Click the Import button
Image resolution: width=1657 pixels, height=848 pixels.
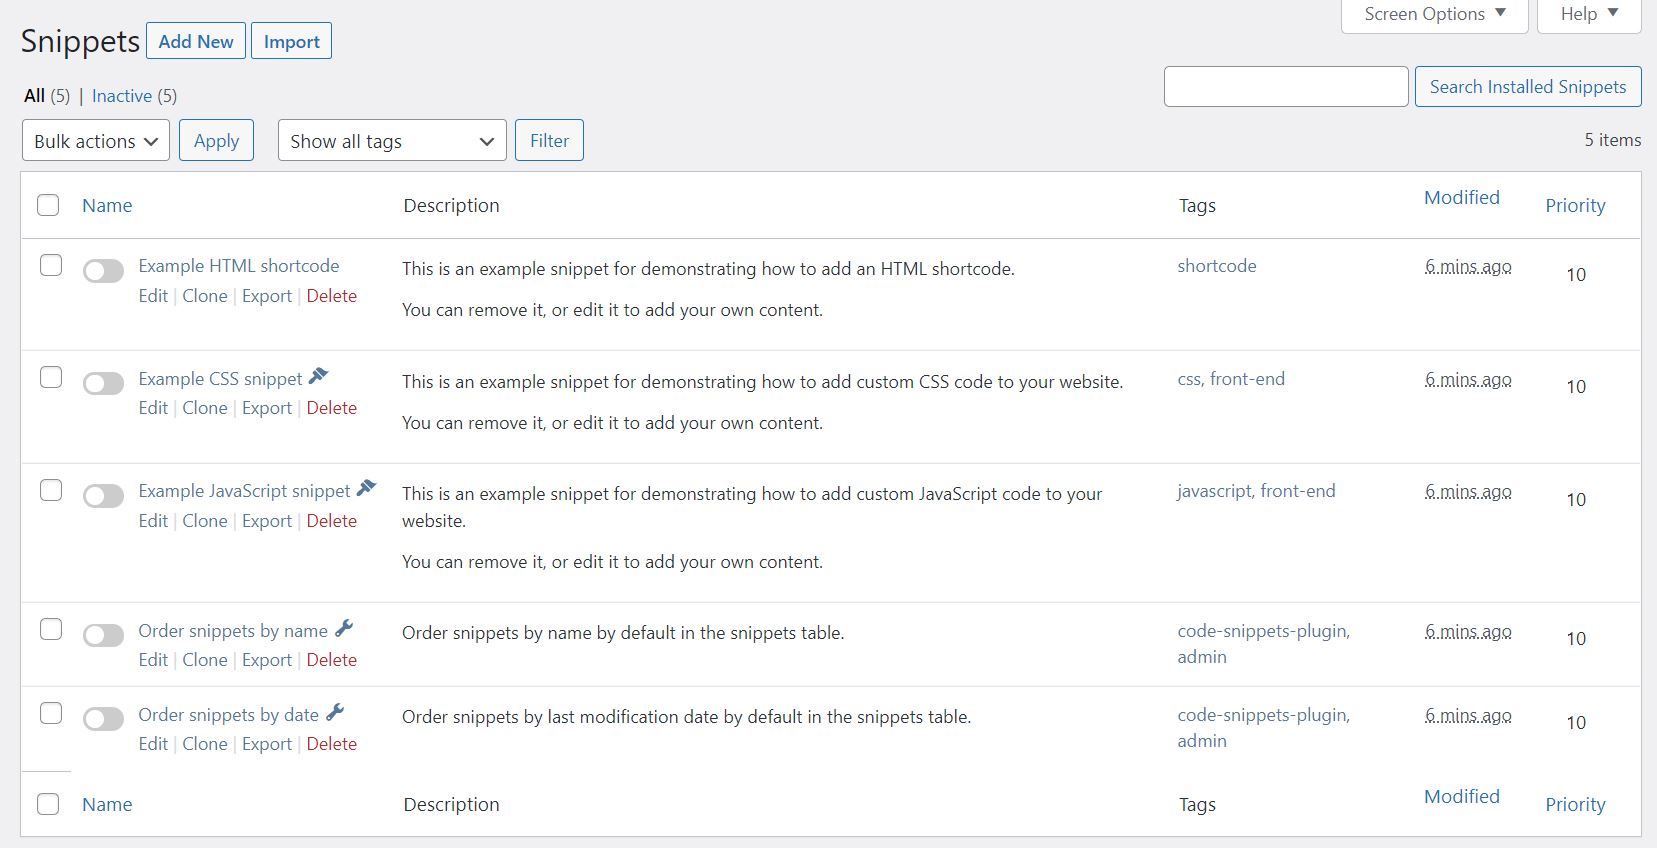[291, 42]
